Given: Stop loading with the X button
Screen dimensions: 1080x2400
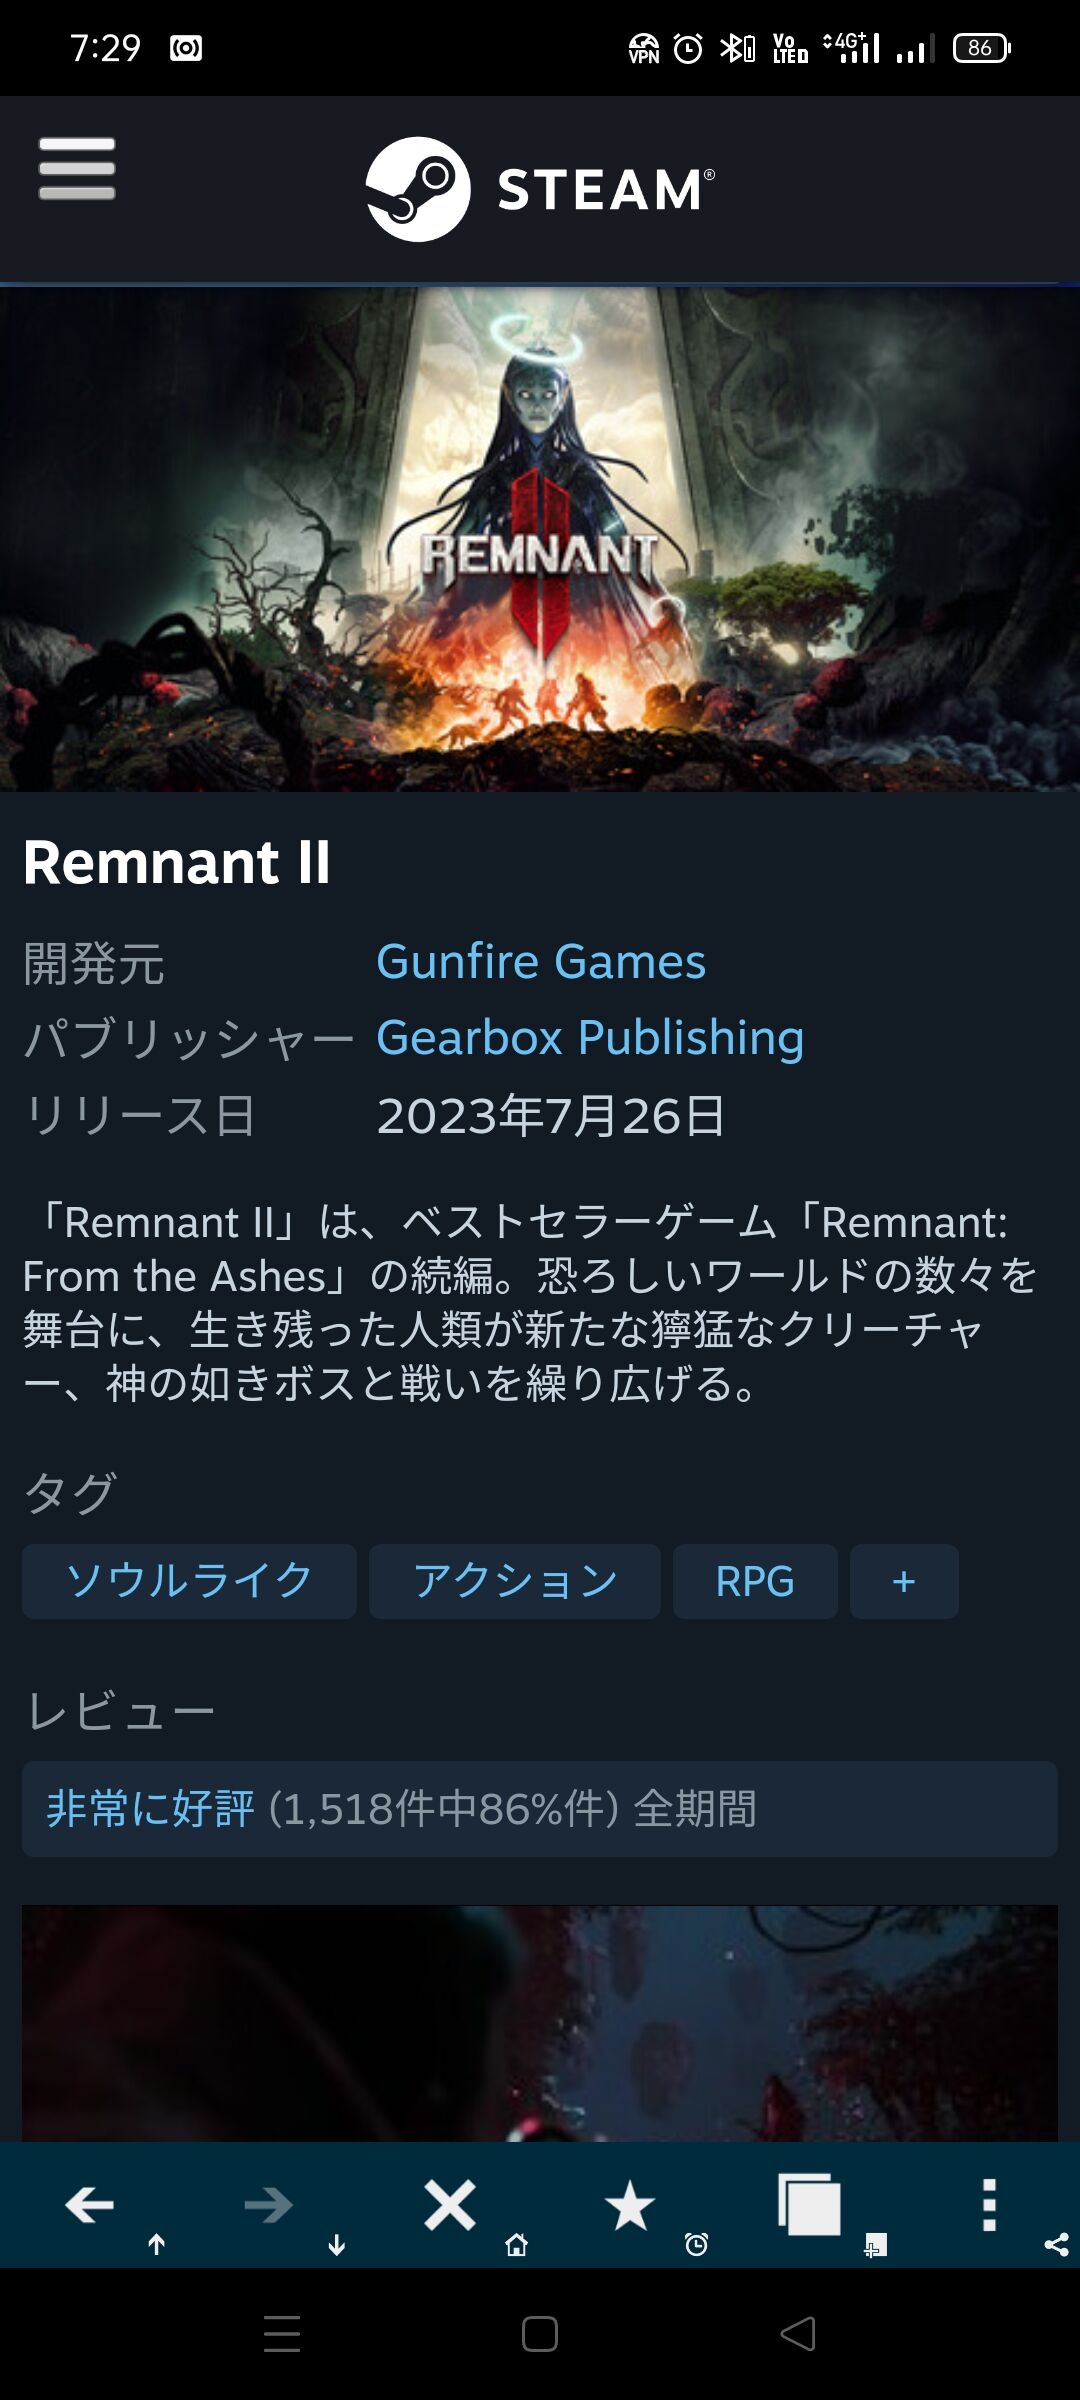Looking at the screenshot, I should point(449,2204).
